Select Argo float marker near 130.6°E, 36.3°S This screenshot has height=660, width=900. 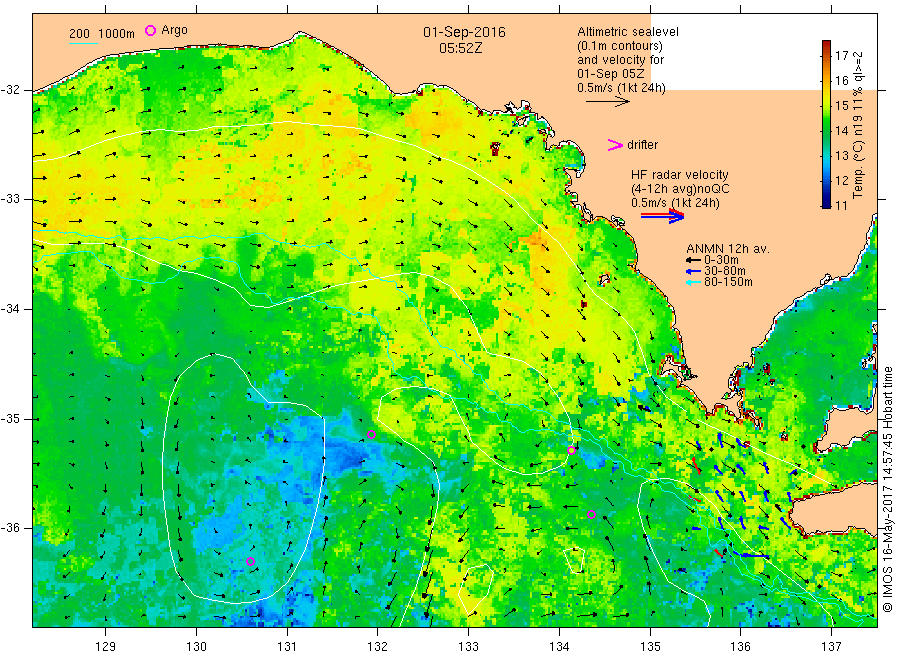(x=250, y=561)
